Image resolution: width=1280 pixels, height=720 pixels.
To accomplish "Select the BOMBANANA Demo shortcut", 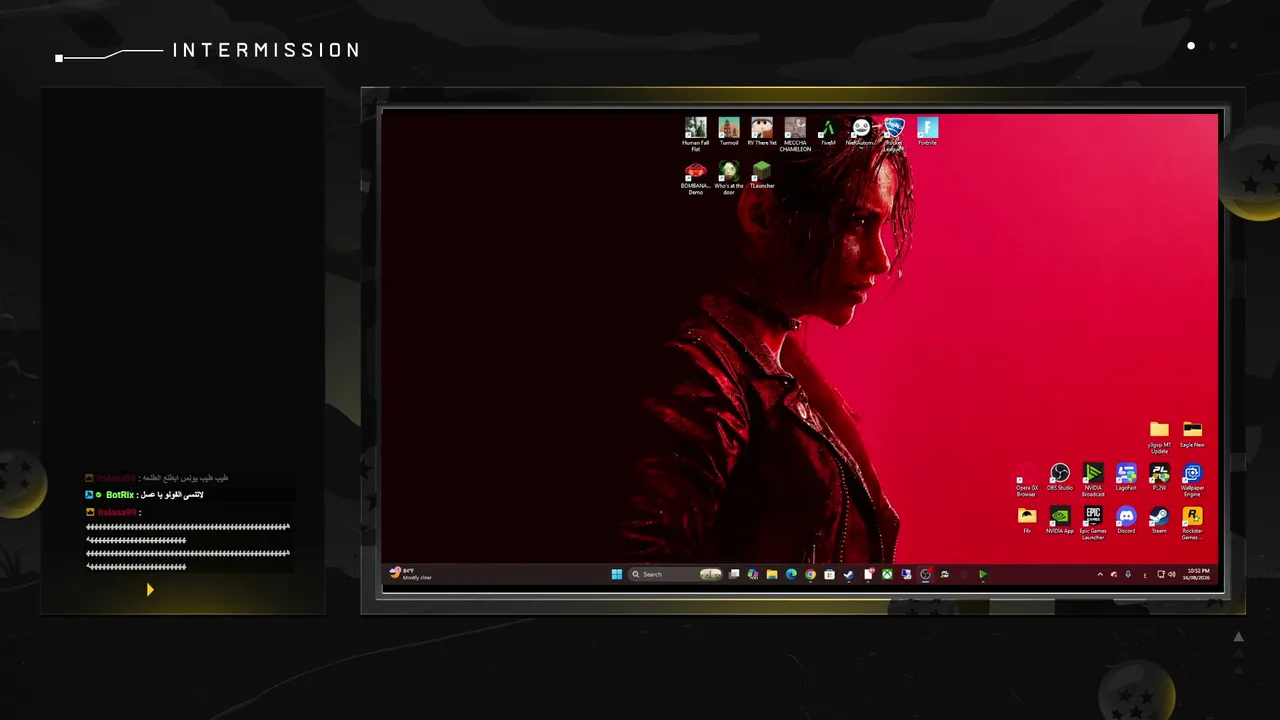I will pyautogui.click(x=696, y=178).
